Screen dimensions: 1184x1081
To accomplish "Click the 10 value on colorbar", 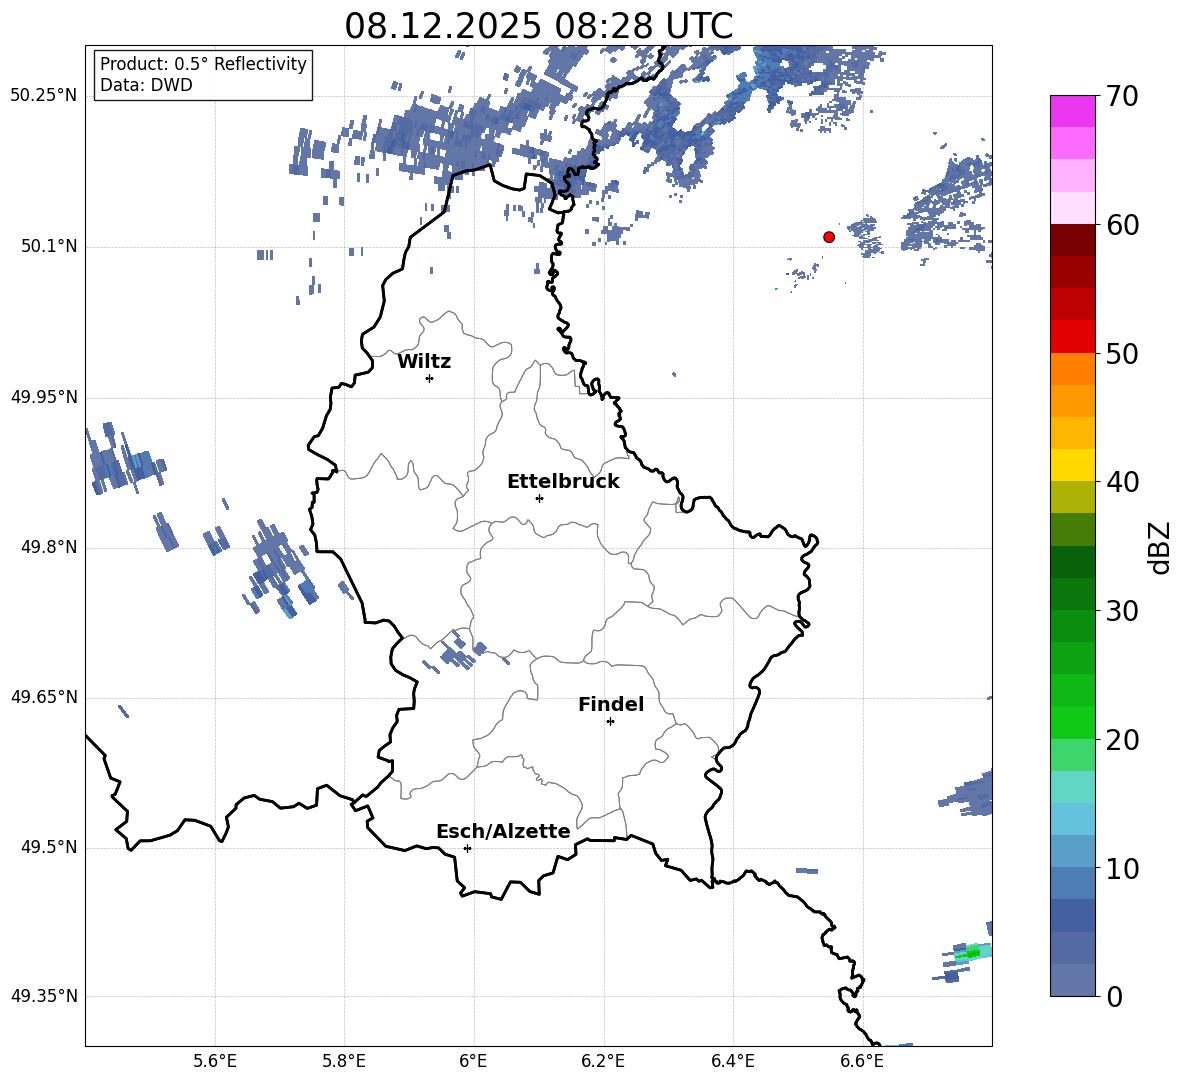I will pos(1121,868).
